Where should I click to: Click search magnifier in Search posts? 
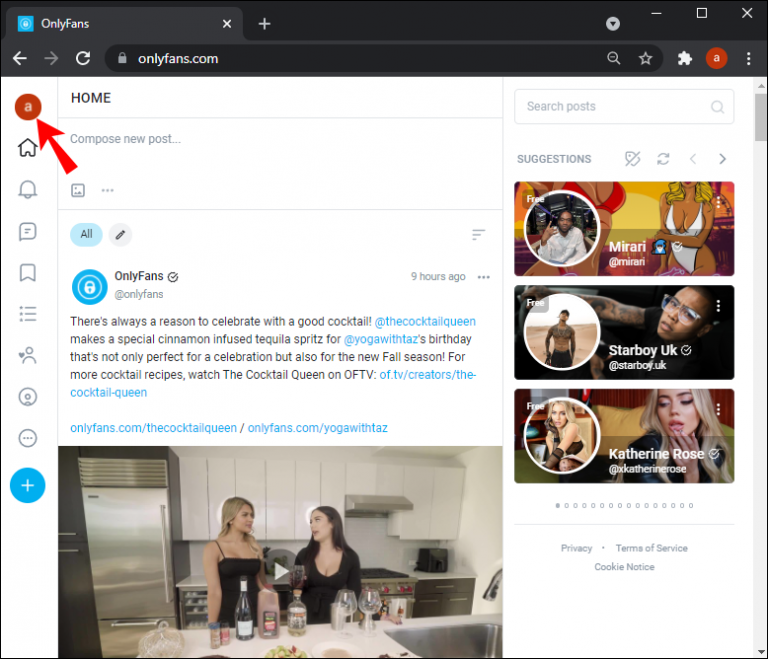(717, 107)
